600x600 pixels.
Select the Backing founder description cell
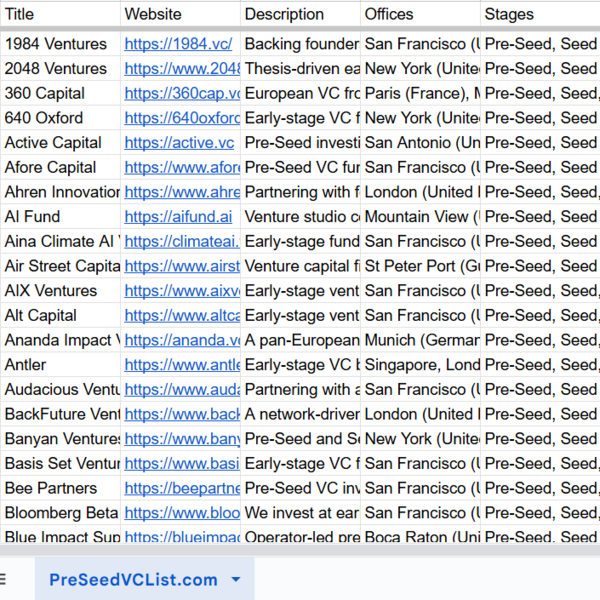300,44
